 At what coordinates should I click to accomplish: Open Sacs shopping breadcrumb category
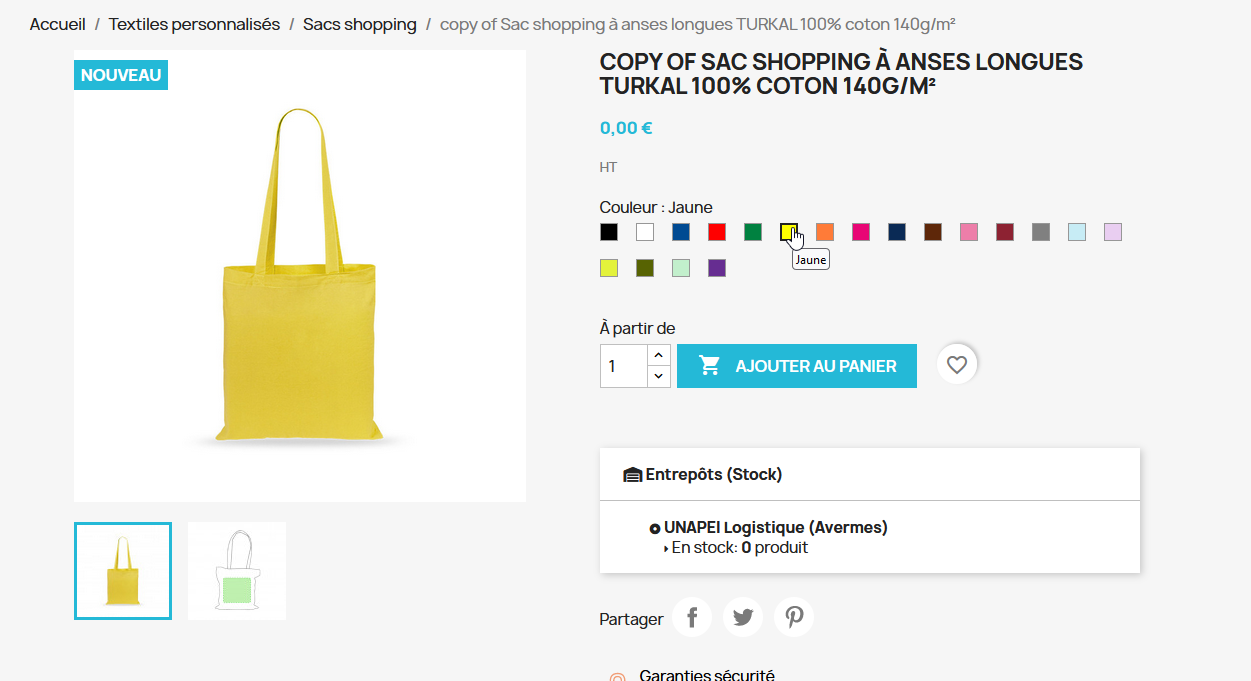(360, 24)
